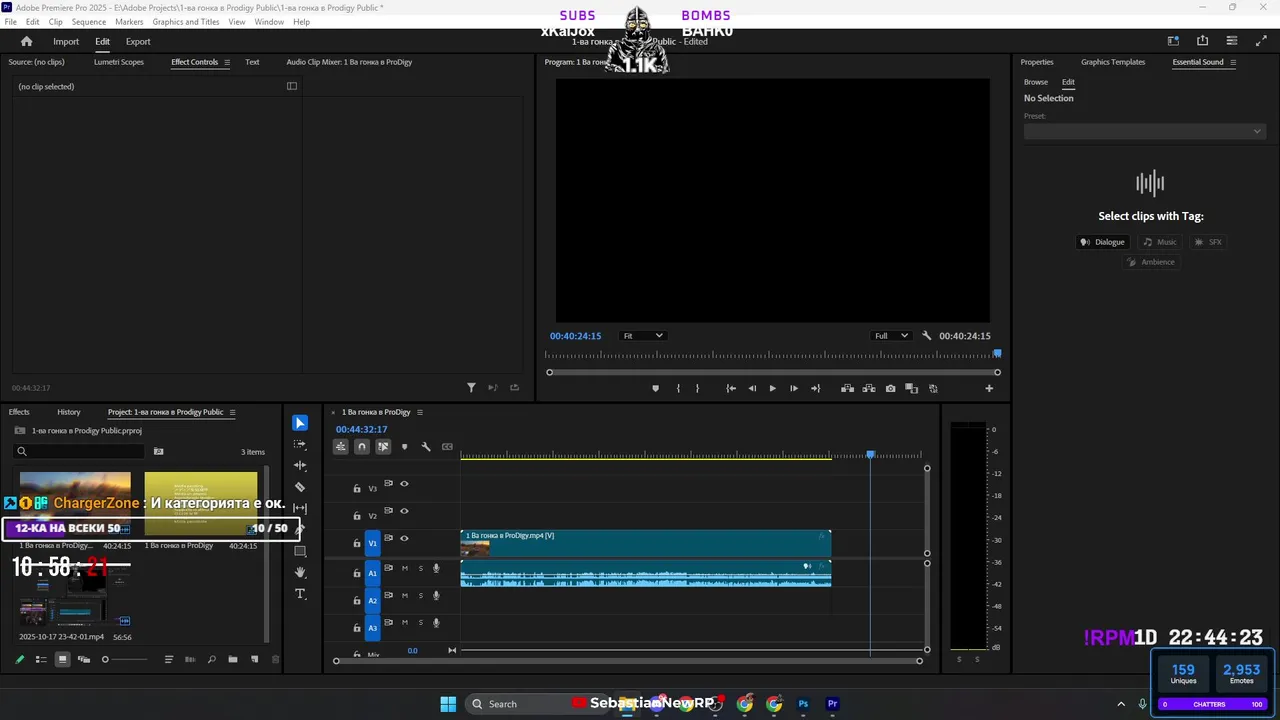This screenshot has width=1280, height=720.
Task: Open the Project panel hamburger menu
Action: click(x=233, y=412)
